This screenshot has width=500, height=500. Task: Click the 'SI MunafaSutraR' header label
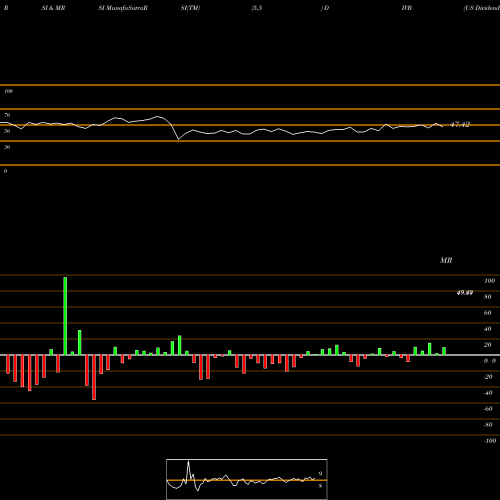[x=123, y=8]
